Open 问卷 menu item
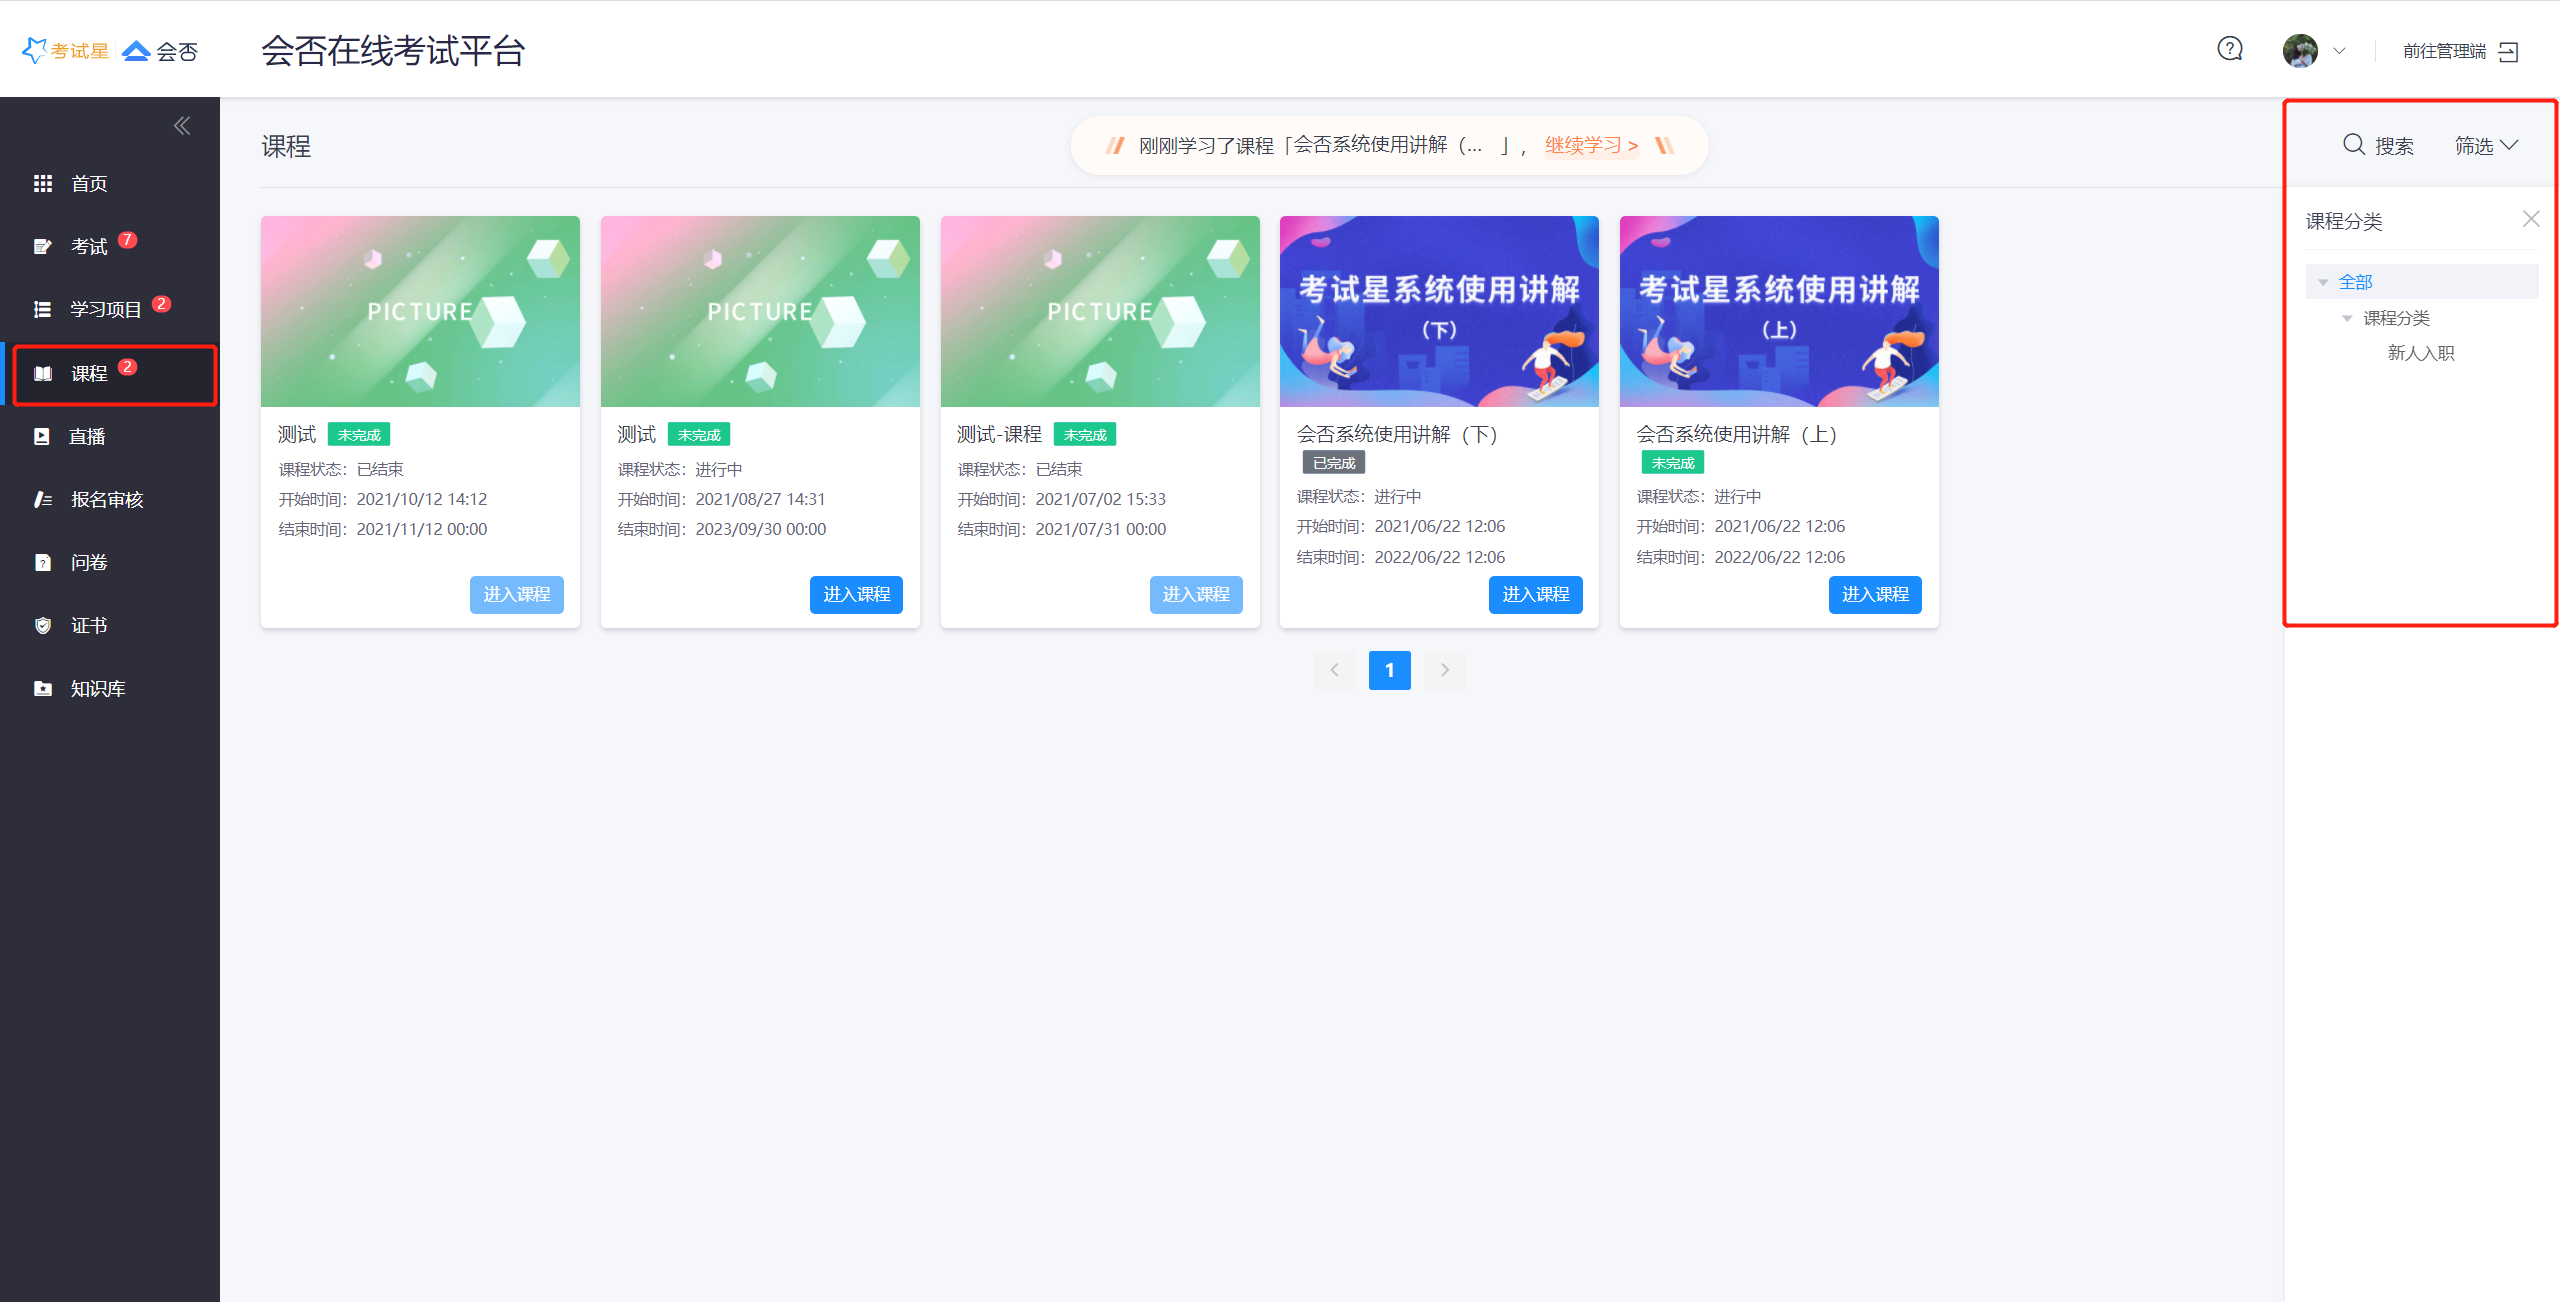 pos(88,563)
